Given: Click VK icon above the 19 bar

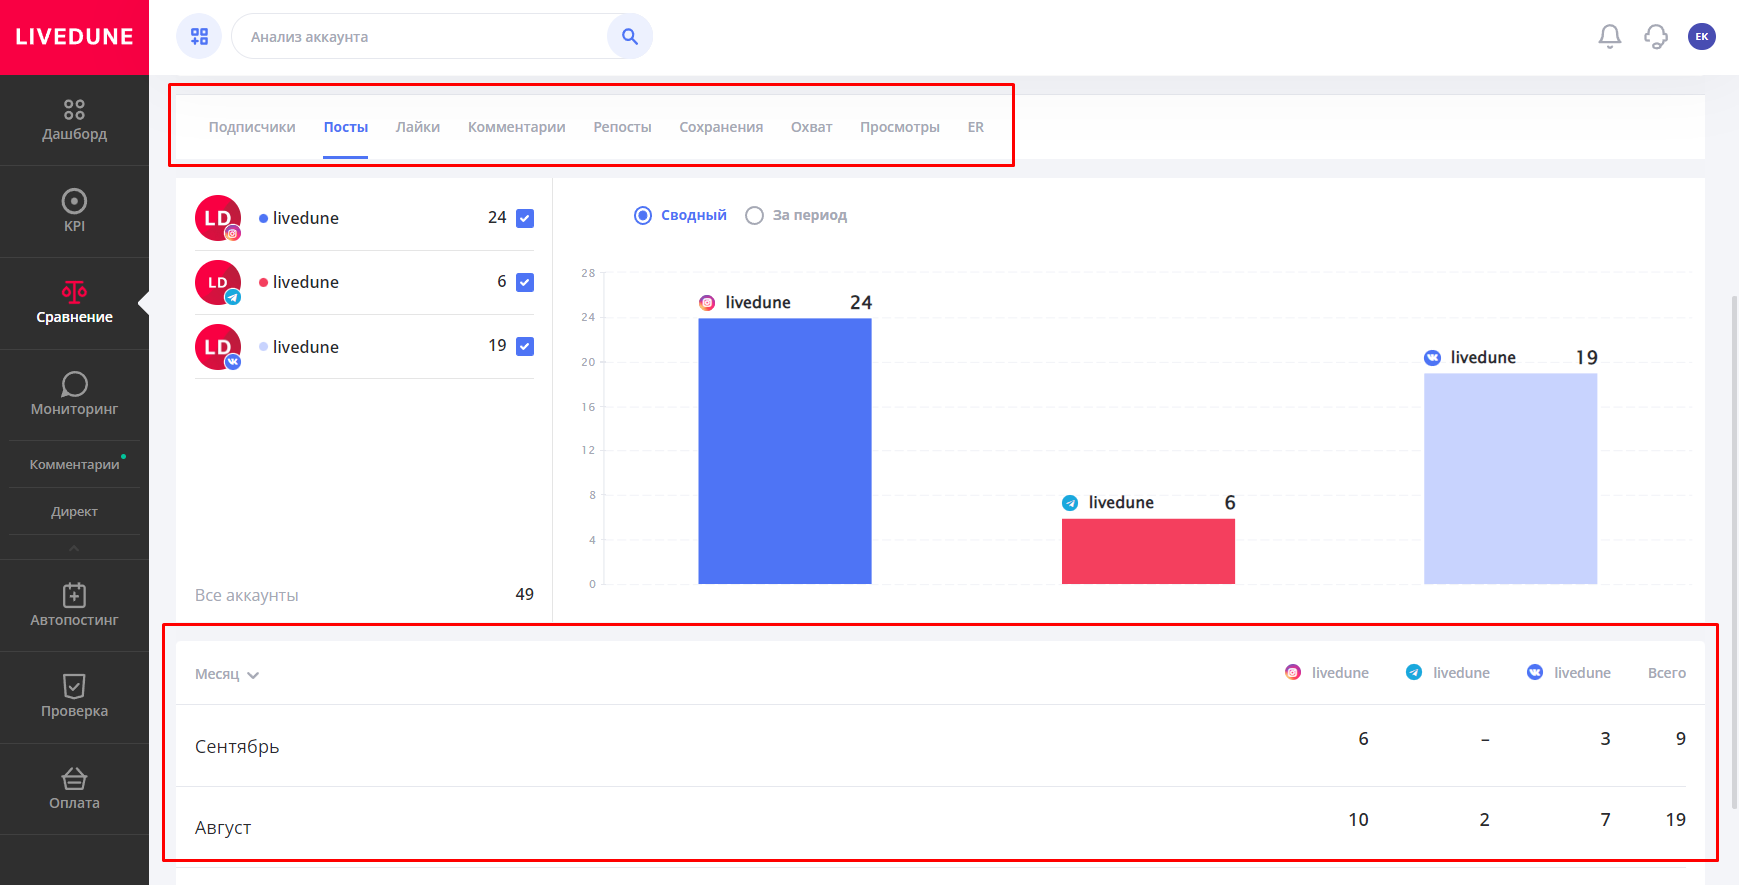Looking at the screenshot, I should 1433,358.
